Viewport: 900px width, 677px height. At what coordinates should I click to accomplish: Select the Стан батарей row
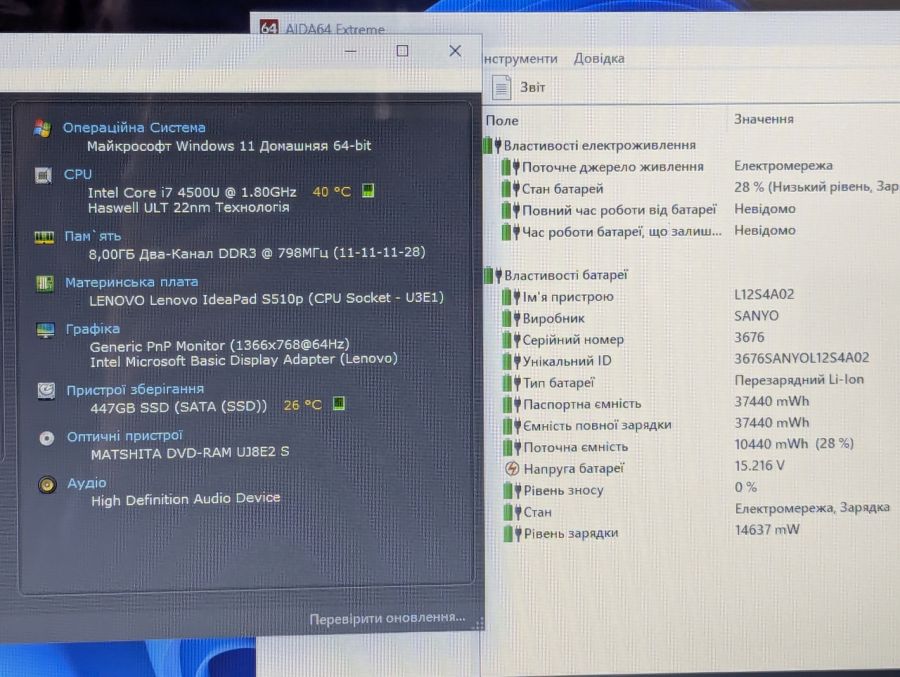pyautogui.click(x=700, y=188)
